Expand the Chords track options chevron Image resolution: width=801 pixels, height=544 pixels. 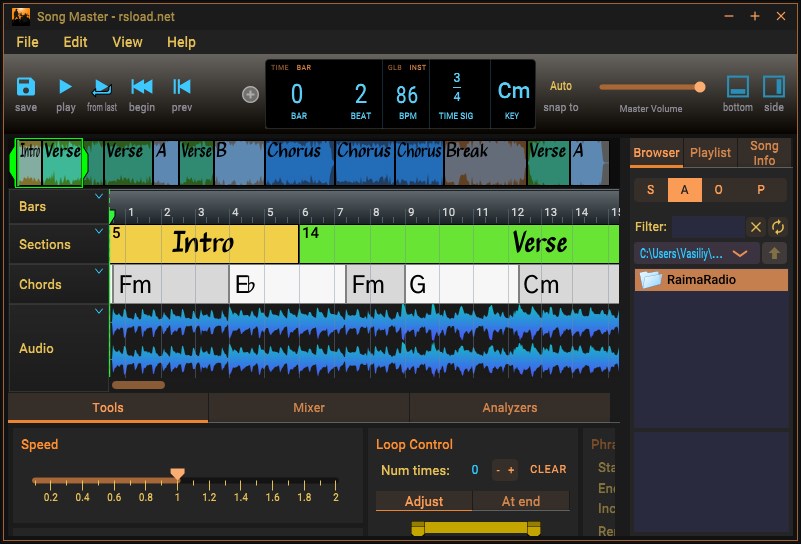pos(99,271)
